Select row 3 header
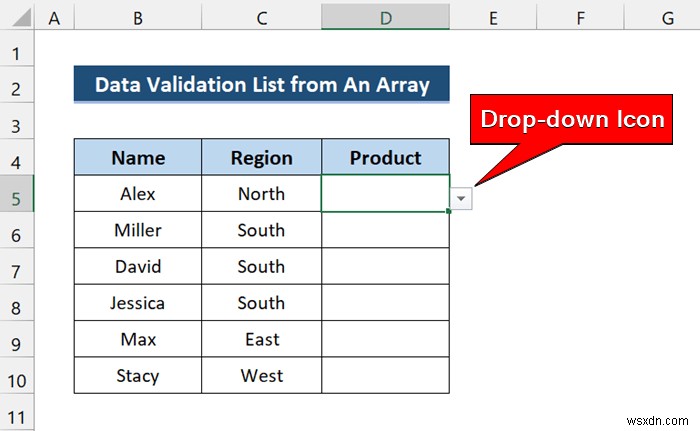Screen dimensions: 700x431 (17, 121)
